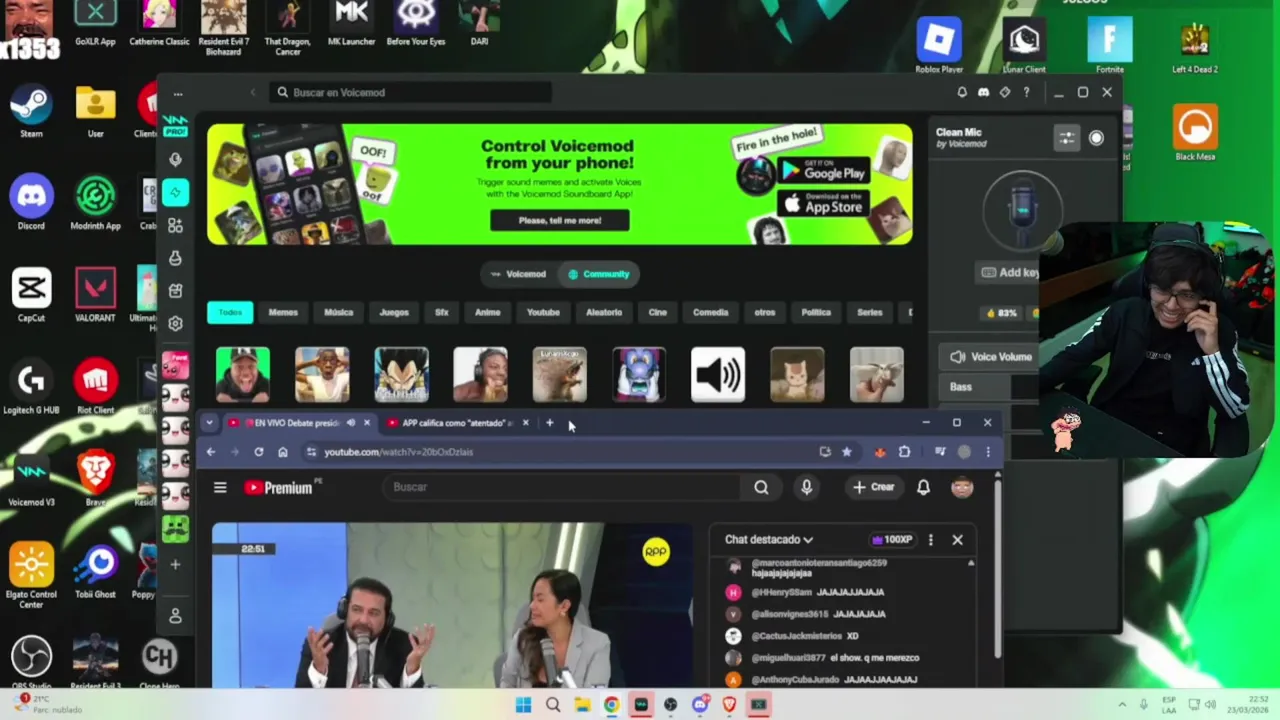Start YouTube voice search microphone
1280x720 pixels.
click(806, 487)
